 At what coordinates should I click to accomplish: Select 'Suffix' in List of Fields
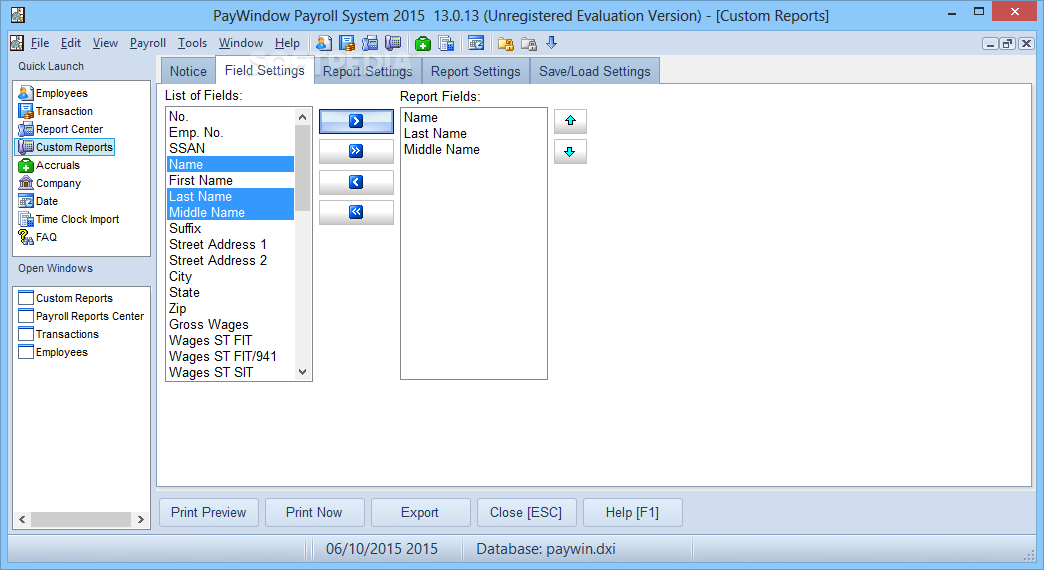point(230,228)
